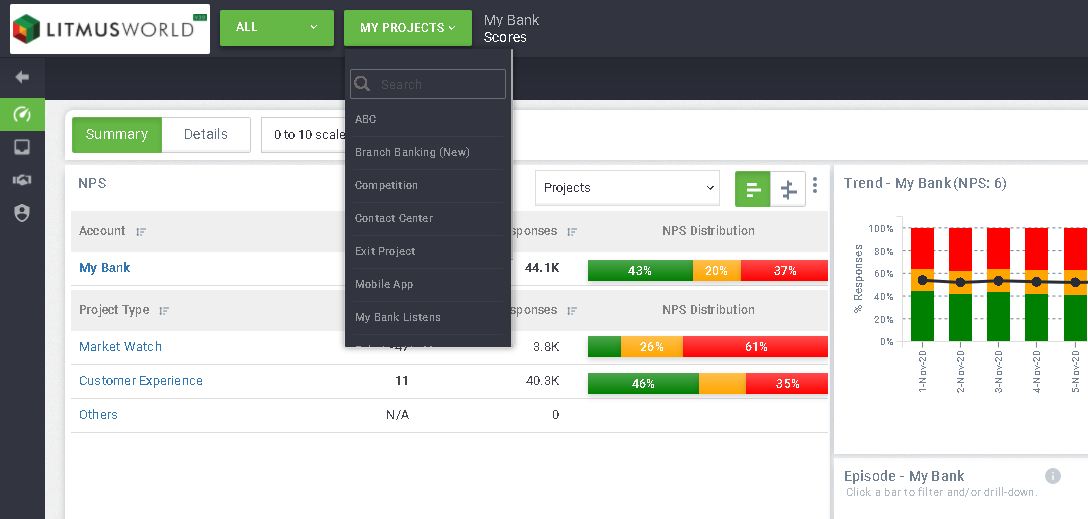Open the dashboard gauge icon in sidebar
The width and height of the screenshot is (1088, 519).
[22, 114]
